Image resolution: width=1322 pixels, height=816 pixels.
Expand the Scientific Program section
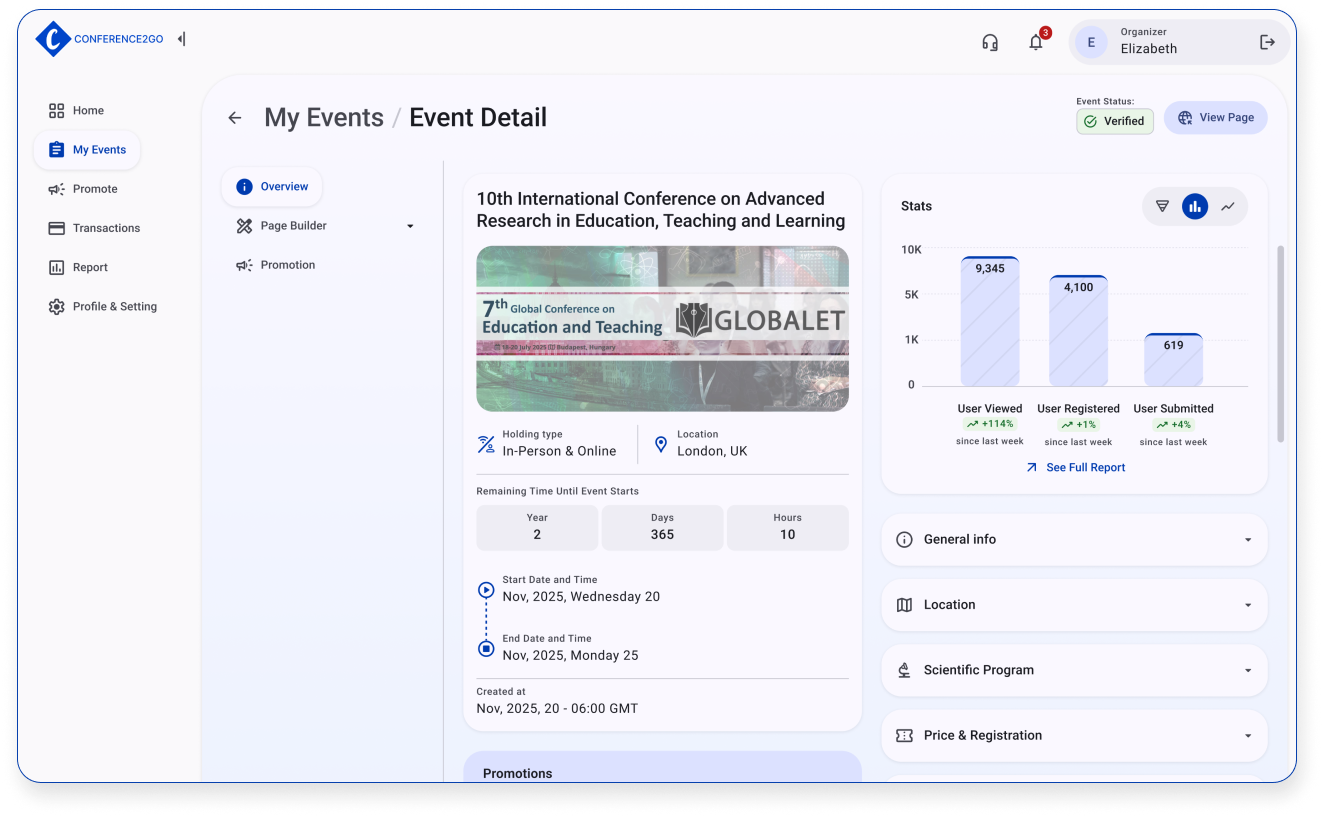click(1074, 670)
